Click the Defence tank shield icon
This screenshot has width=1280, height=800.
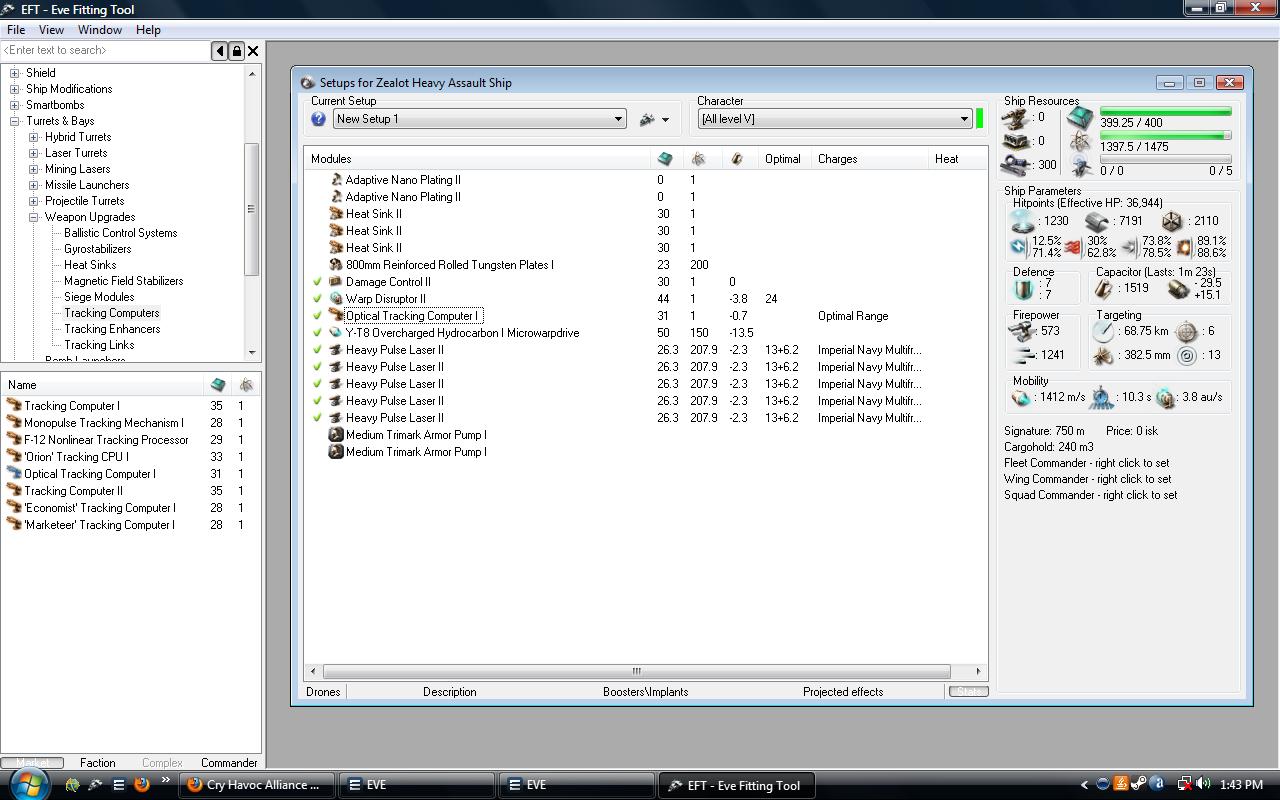click(1023, 289)
